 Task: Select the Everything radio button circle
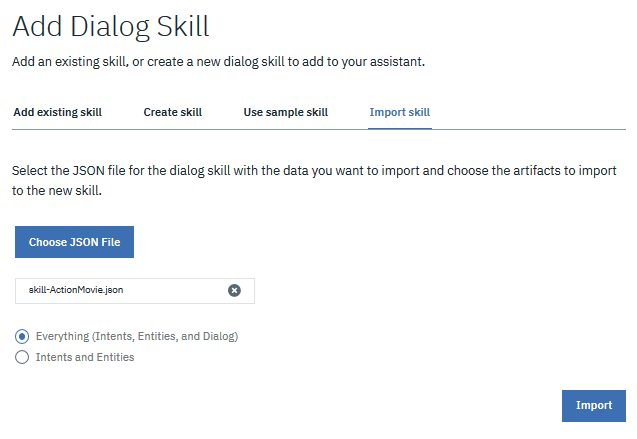click(x=22, y=336)
